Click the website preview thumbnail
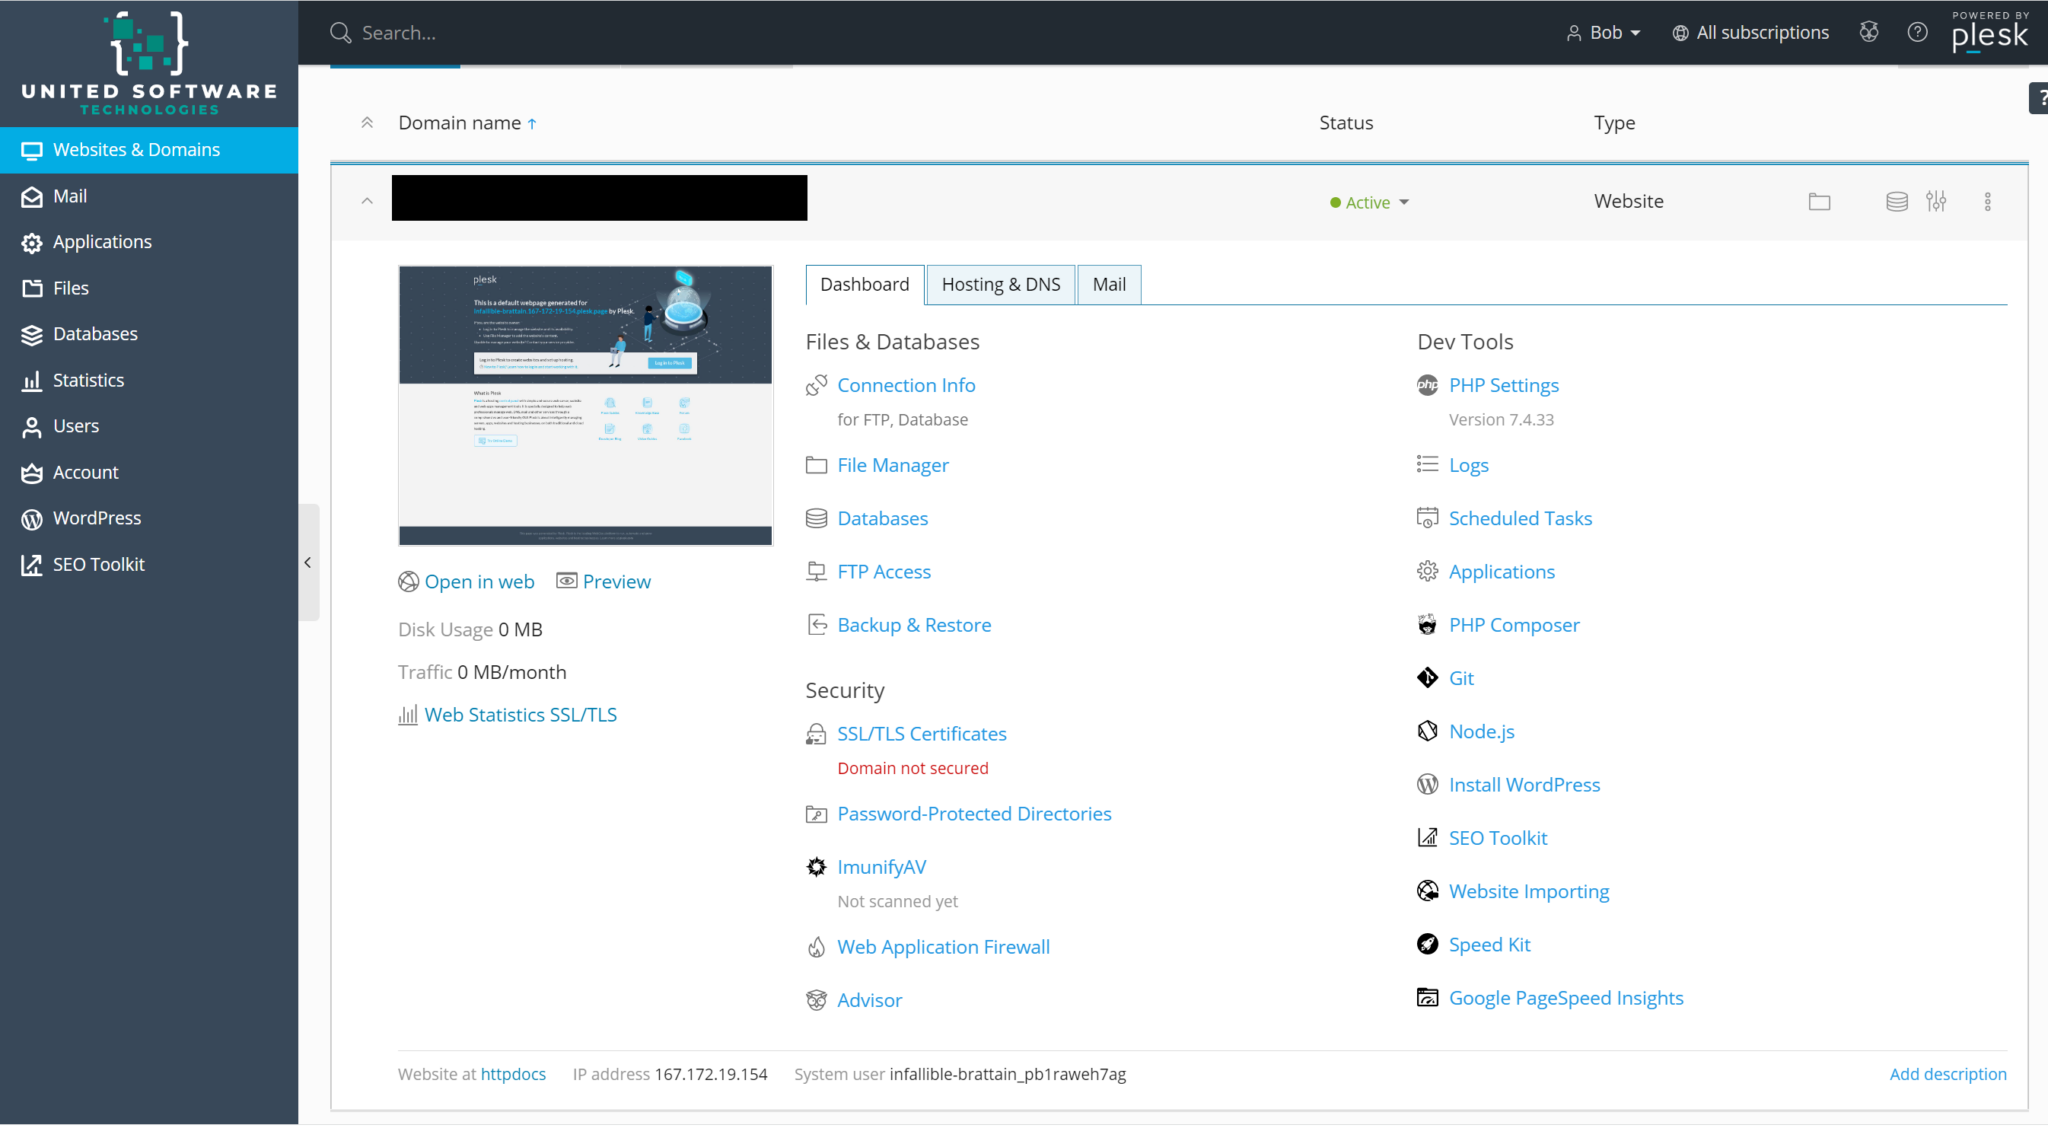 click(585, 405)
